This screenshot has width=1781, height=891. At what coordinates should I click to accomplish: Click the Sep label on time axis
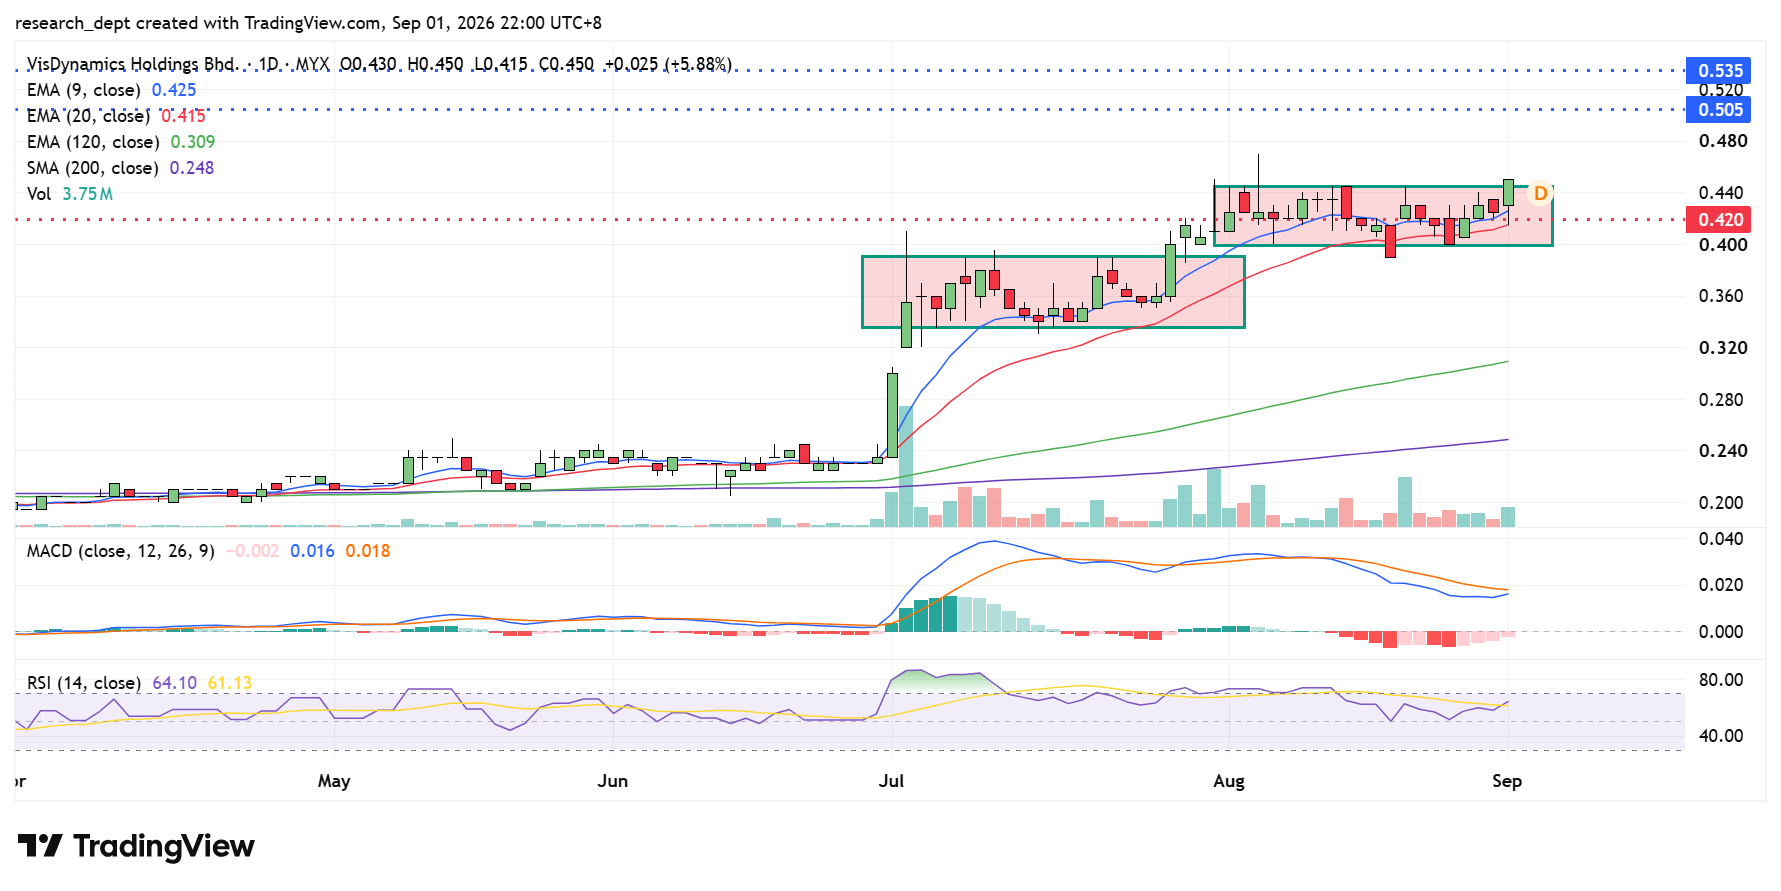tap(1507, 781)
